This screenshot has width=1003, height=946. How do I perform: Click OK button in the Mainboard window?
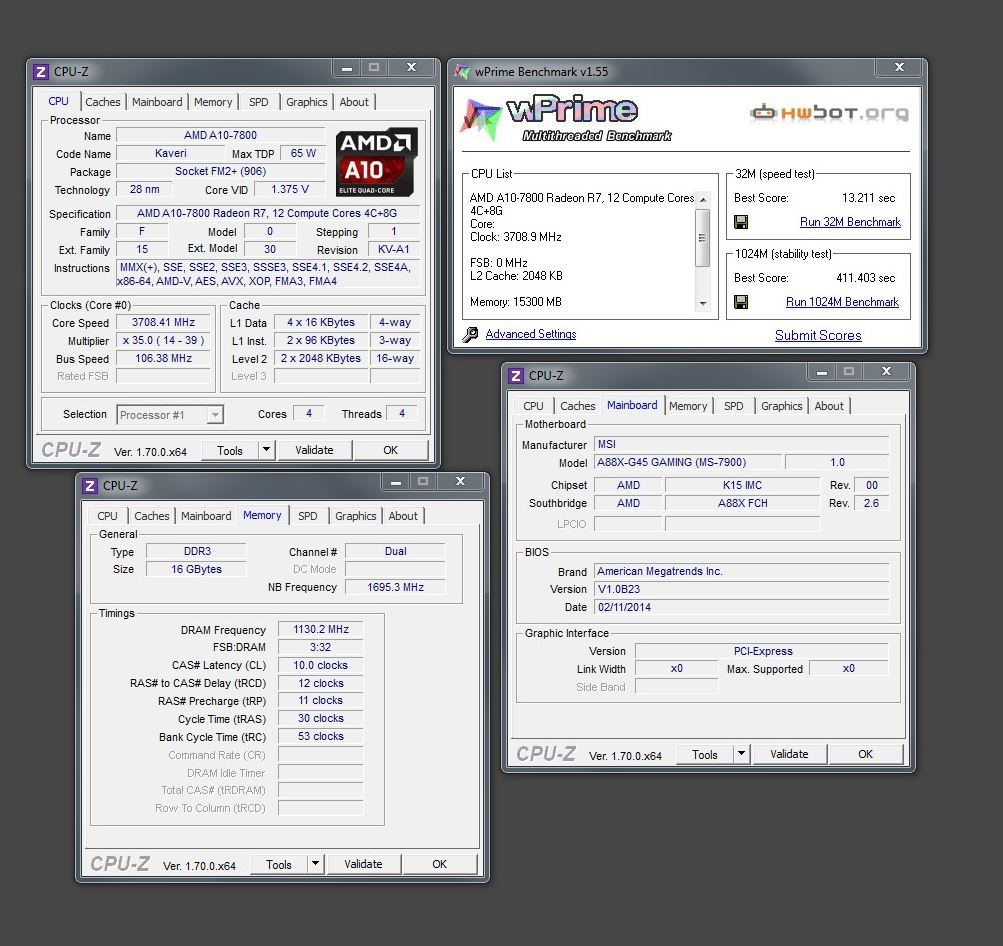[x=865, y=754]
